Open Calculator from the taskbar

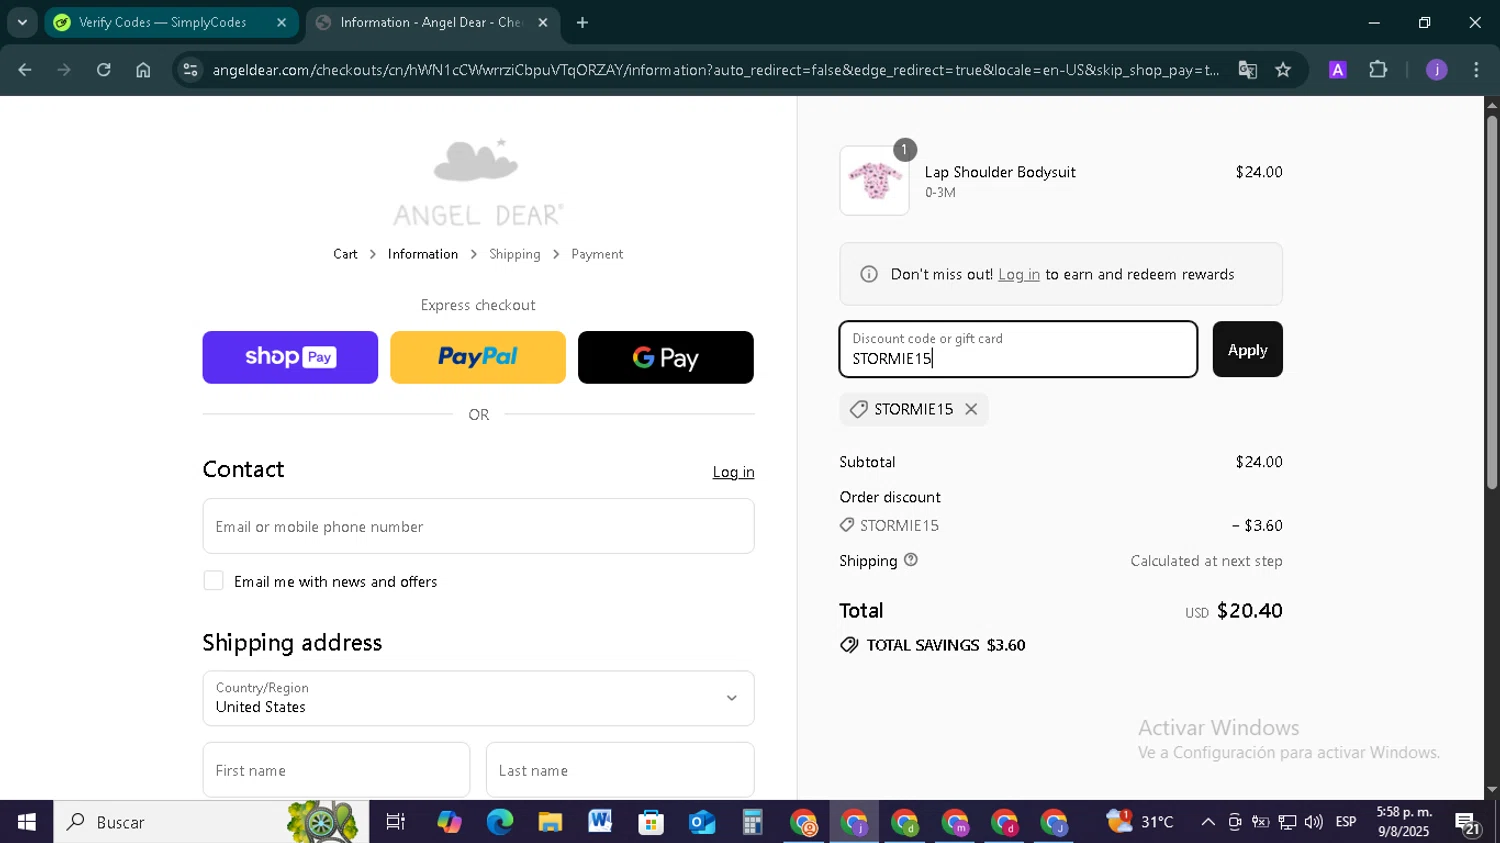pyautogui.click(x=752, y=822)
